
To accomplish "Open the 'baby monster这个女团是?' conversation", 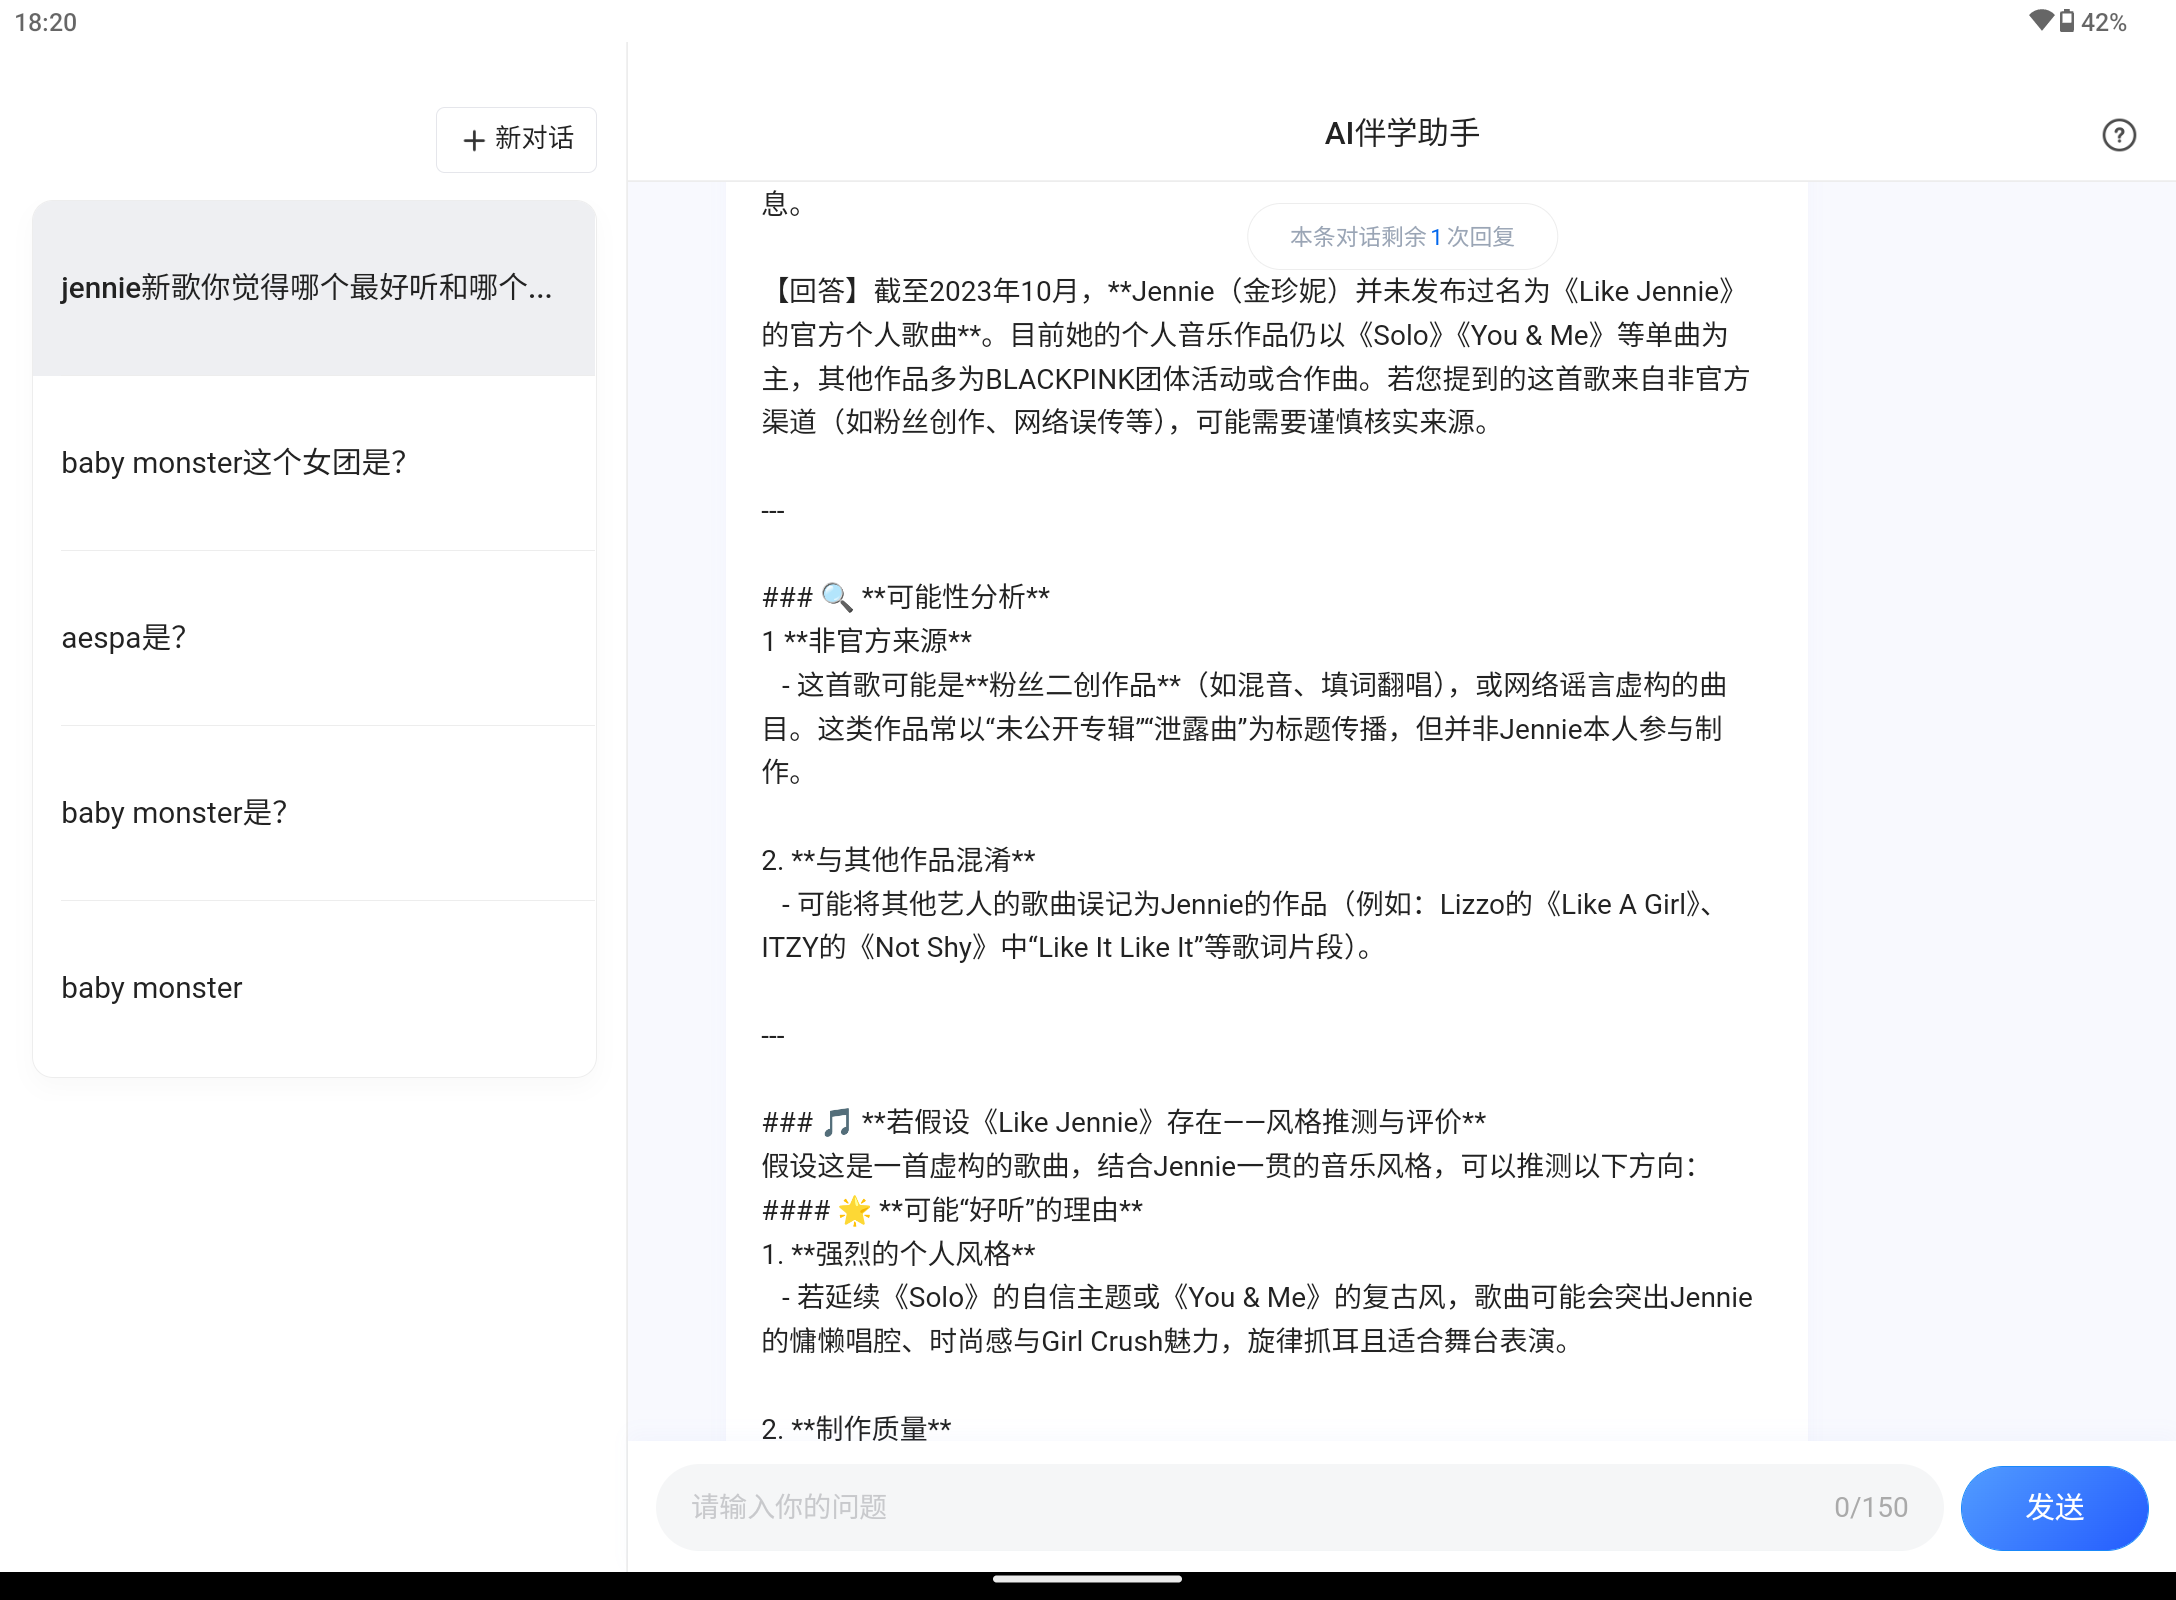I will tap(314, 463).
